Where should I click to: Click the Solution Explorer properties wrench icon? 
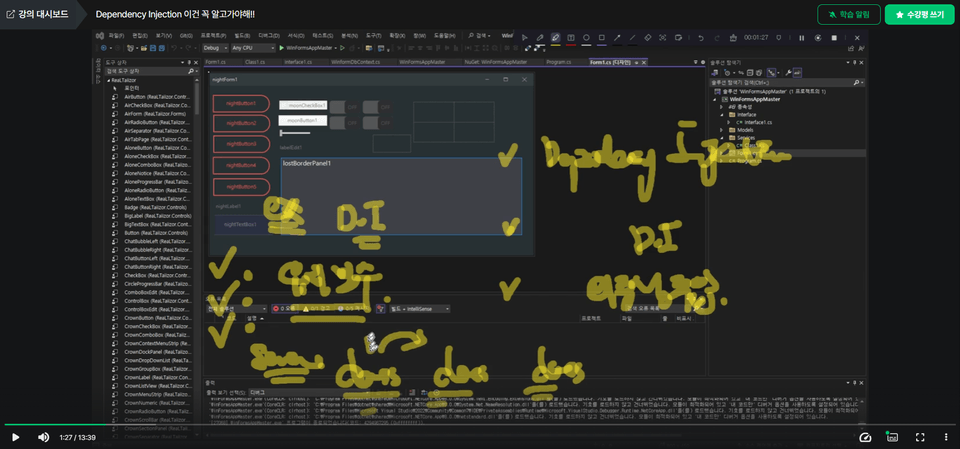pos(787,72)
